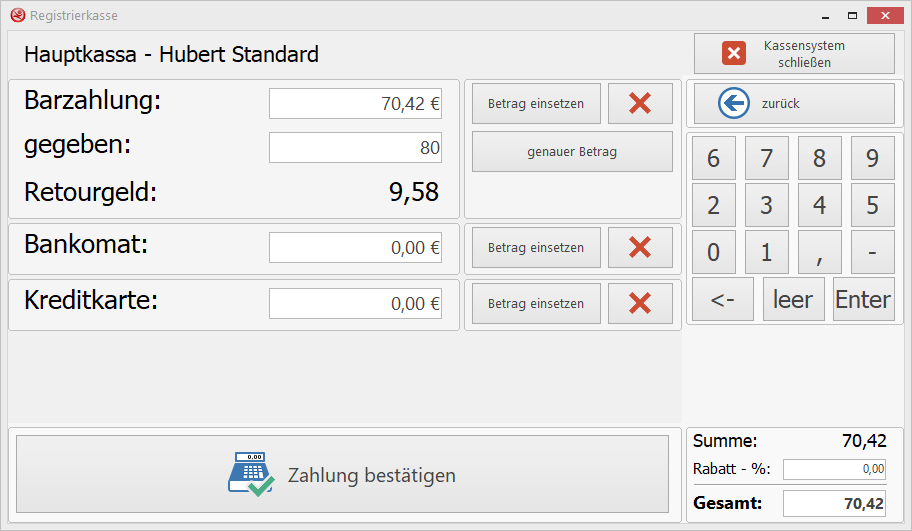Use 'Betrag einsetzen' for Kreditkarte

(536, 303)
